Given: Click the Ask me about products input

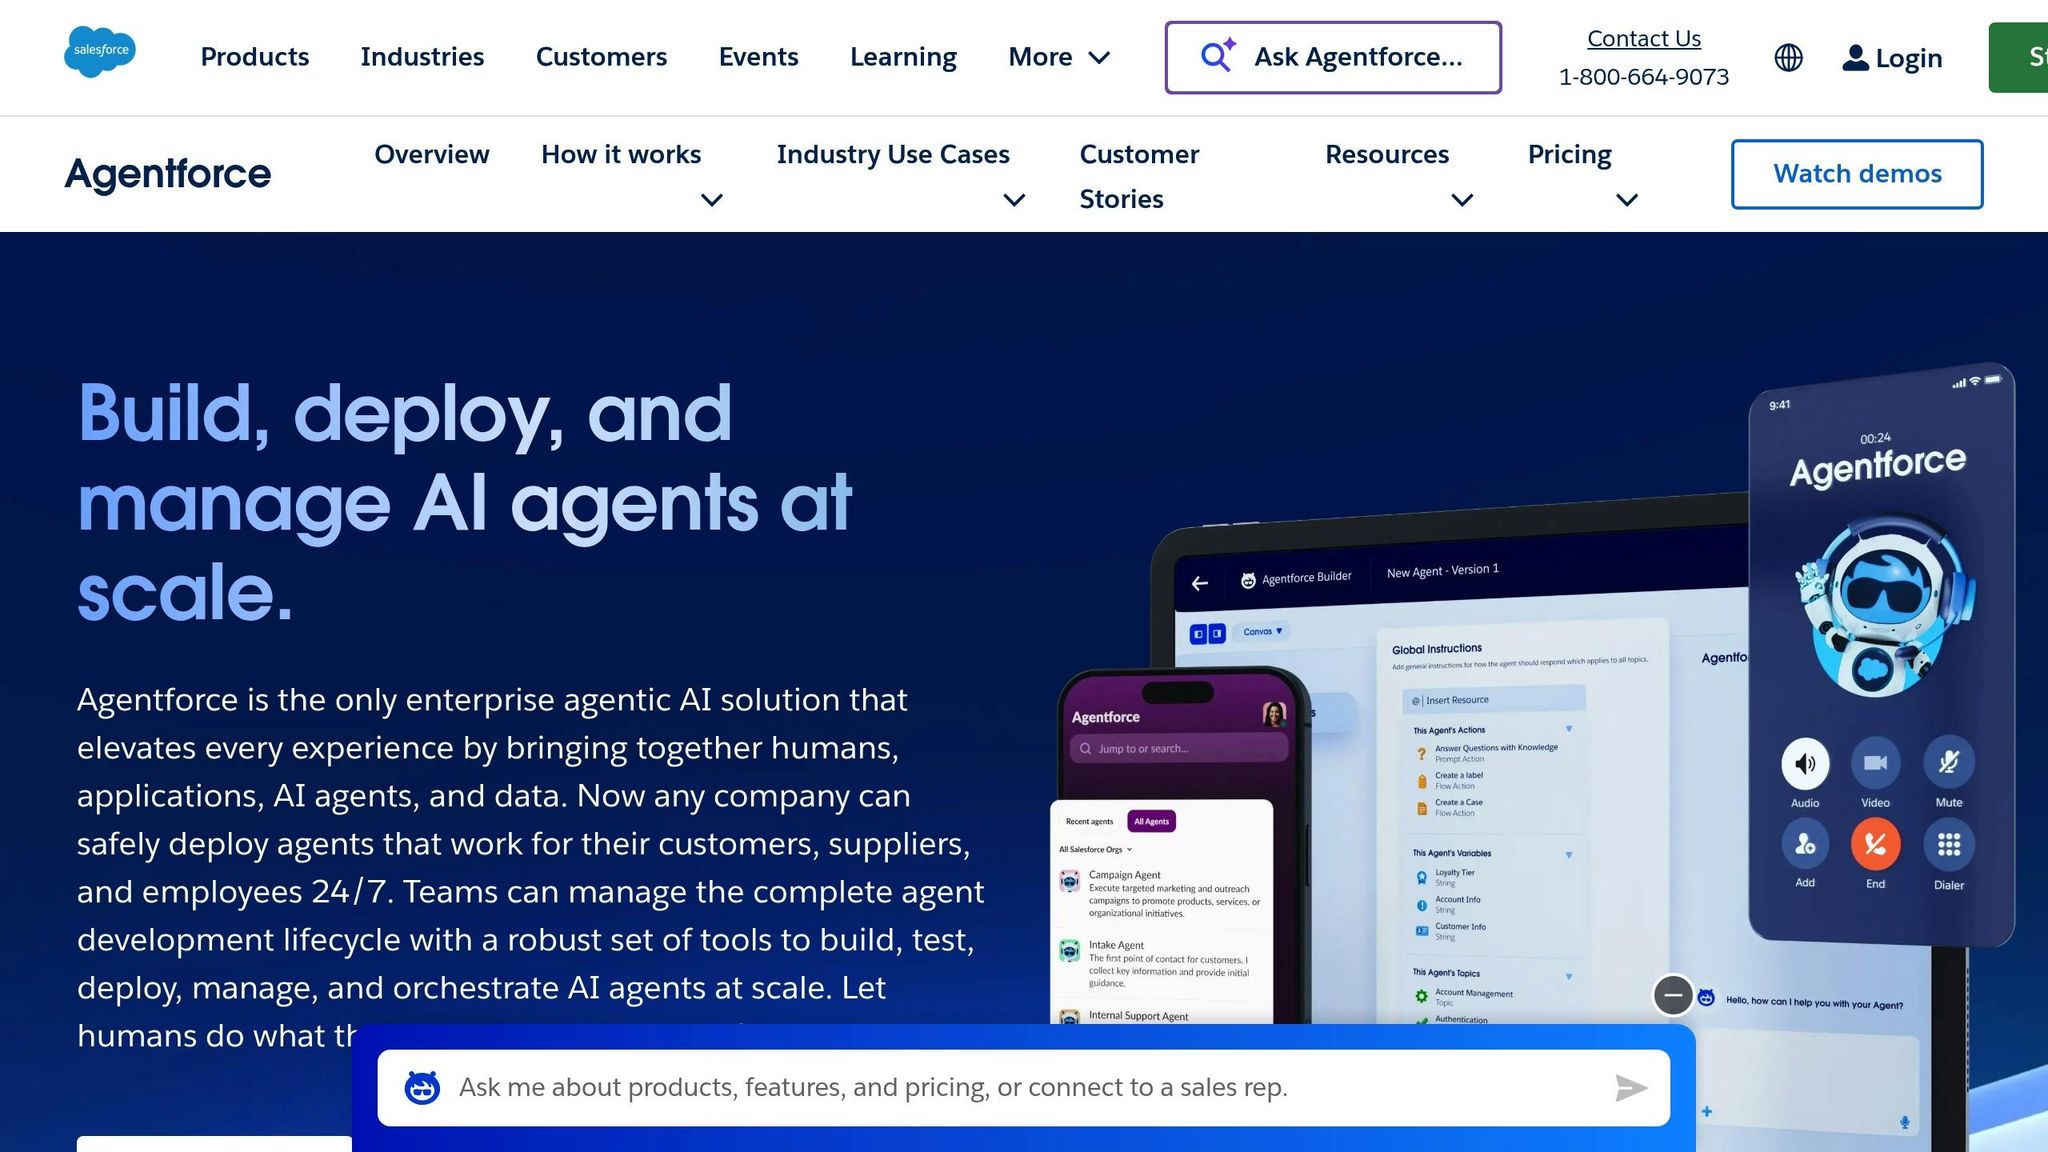Looking at the screenshot, I should tap(1023, 1088).
